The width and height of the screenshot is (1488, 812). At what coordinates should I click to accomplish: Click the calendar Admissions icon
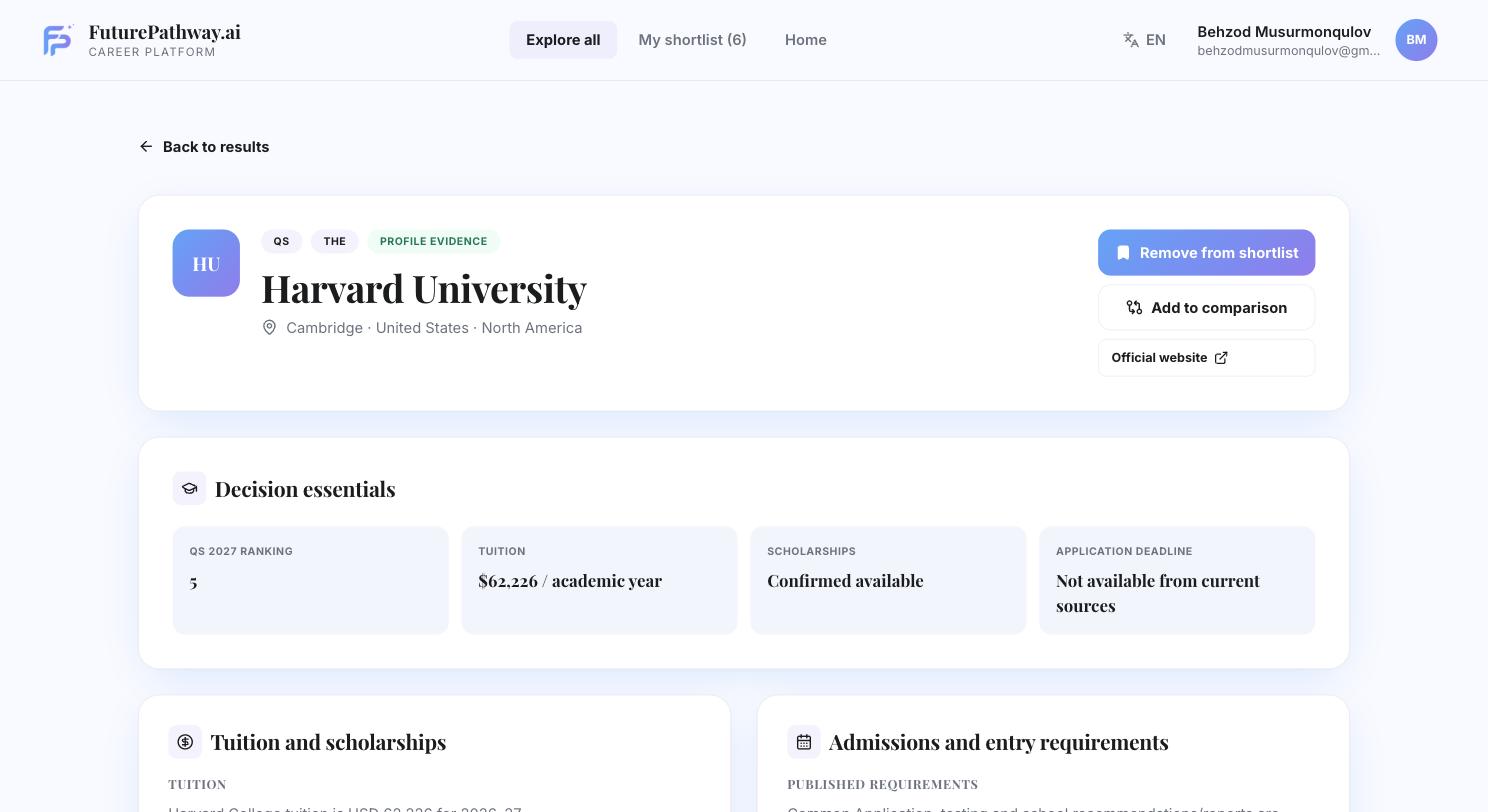(x=804, y=742)
